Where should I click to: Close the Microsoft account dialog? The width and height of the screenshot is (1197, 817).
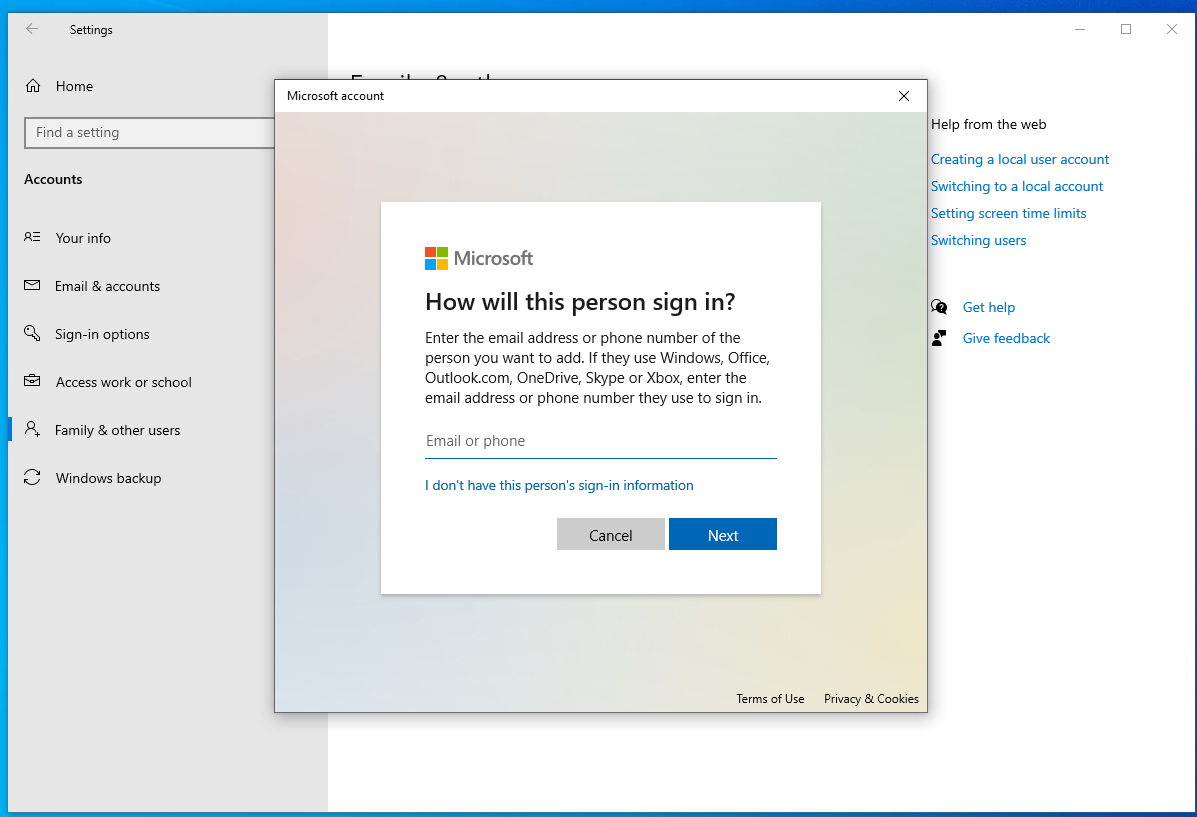click(904, 96)
